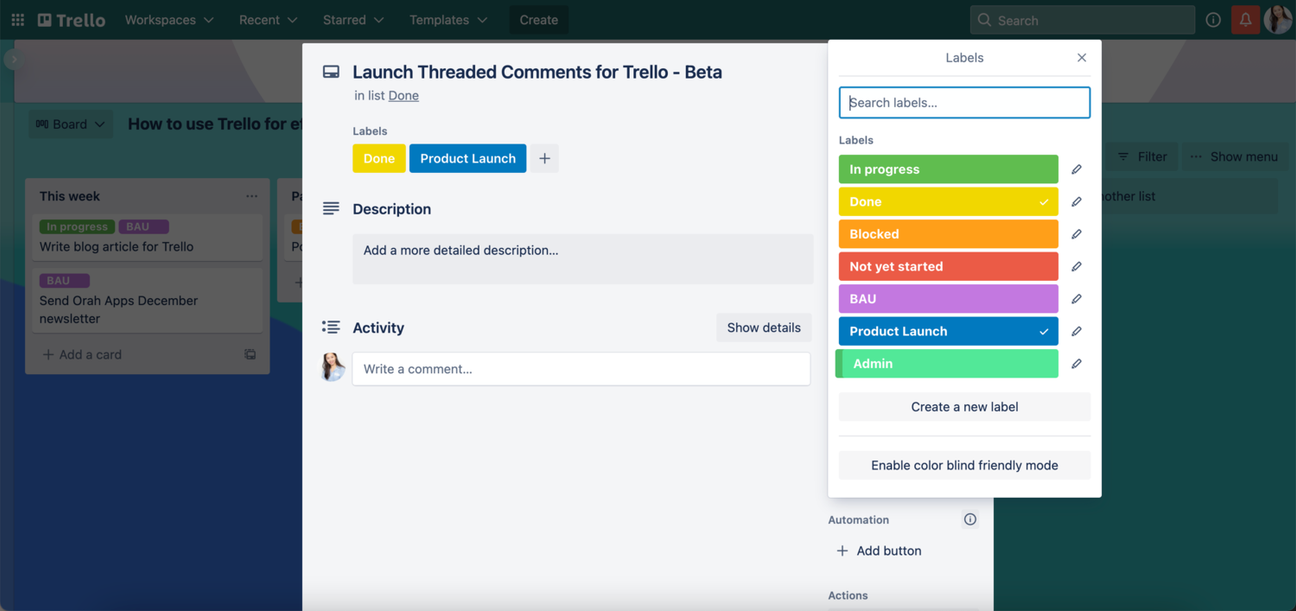
Task: Edit the Done label pencil
Action: 1076,202
